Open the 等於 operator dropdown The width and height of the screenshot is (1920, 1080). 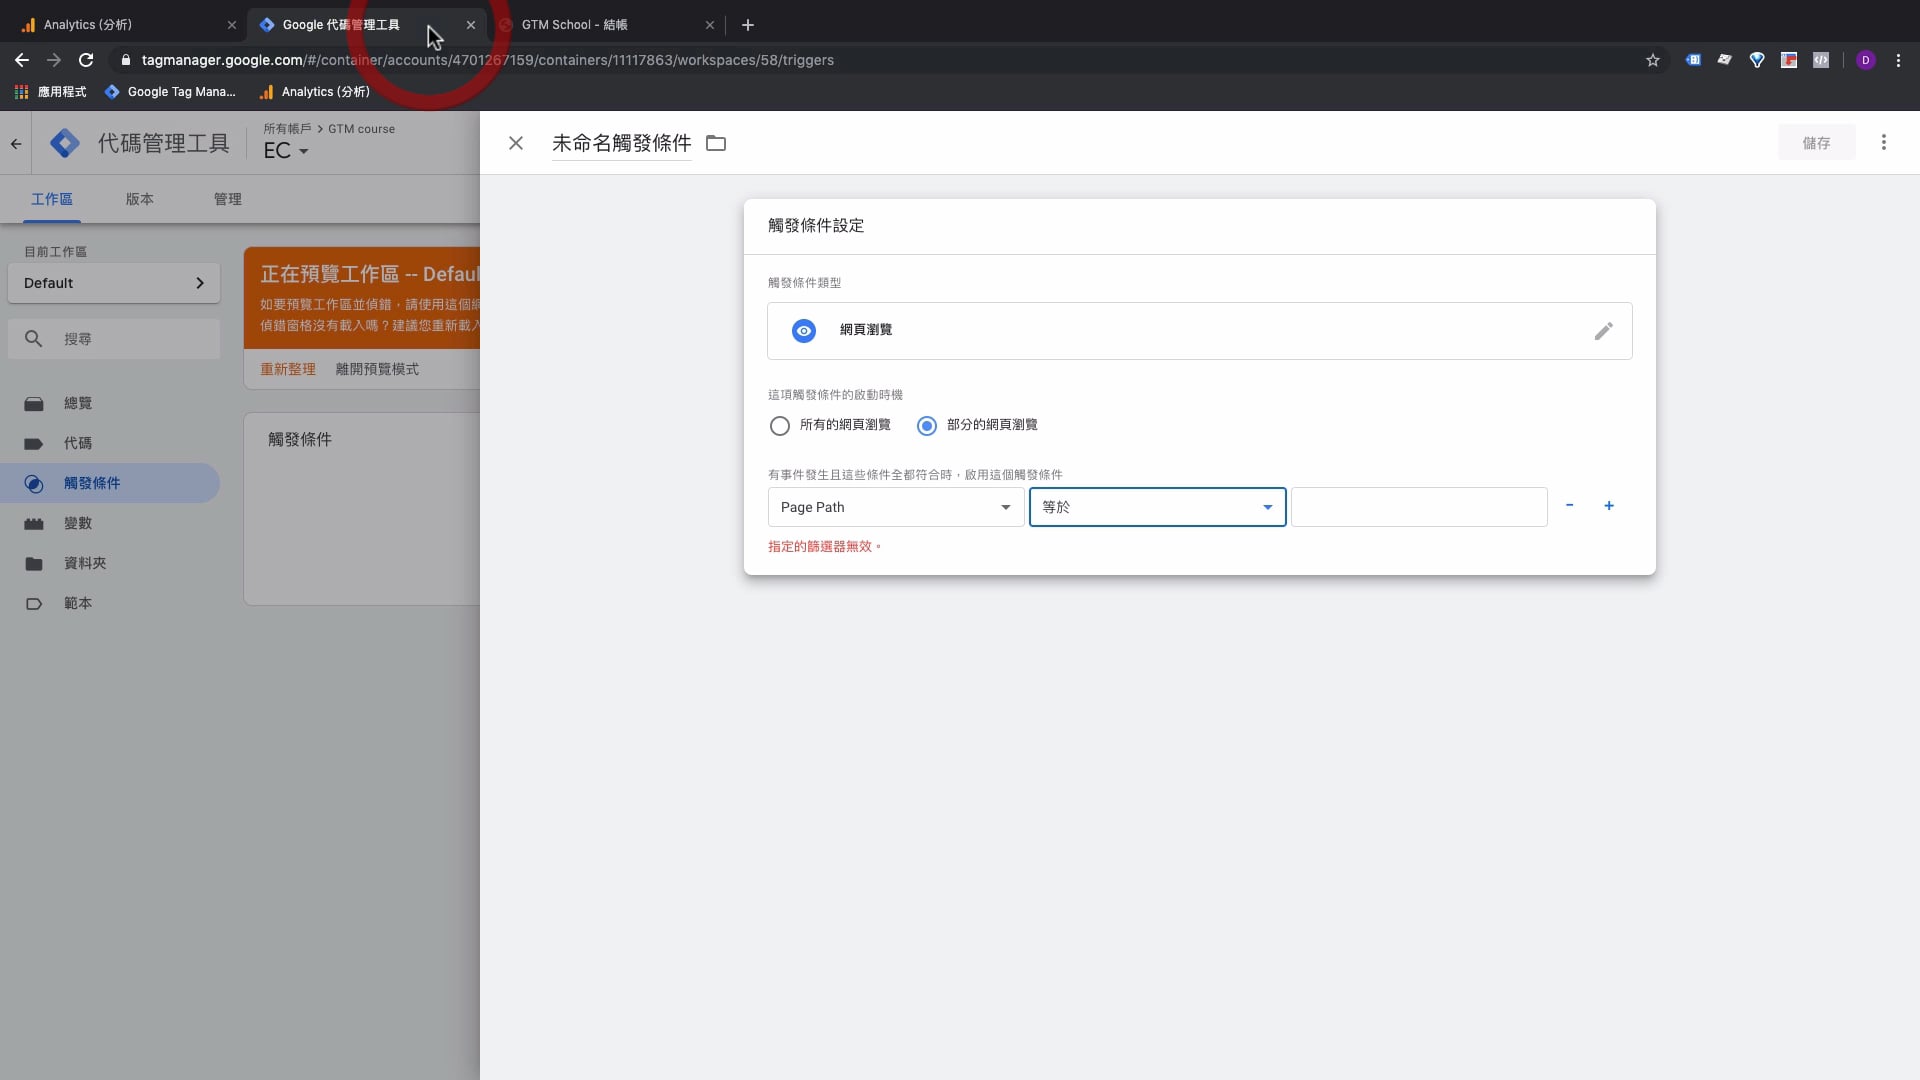pyautogui.click(x=1157, y=507)
